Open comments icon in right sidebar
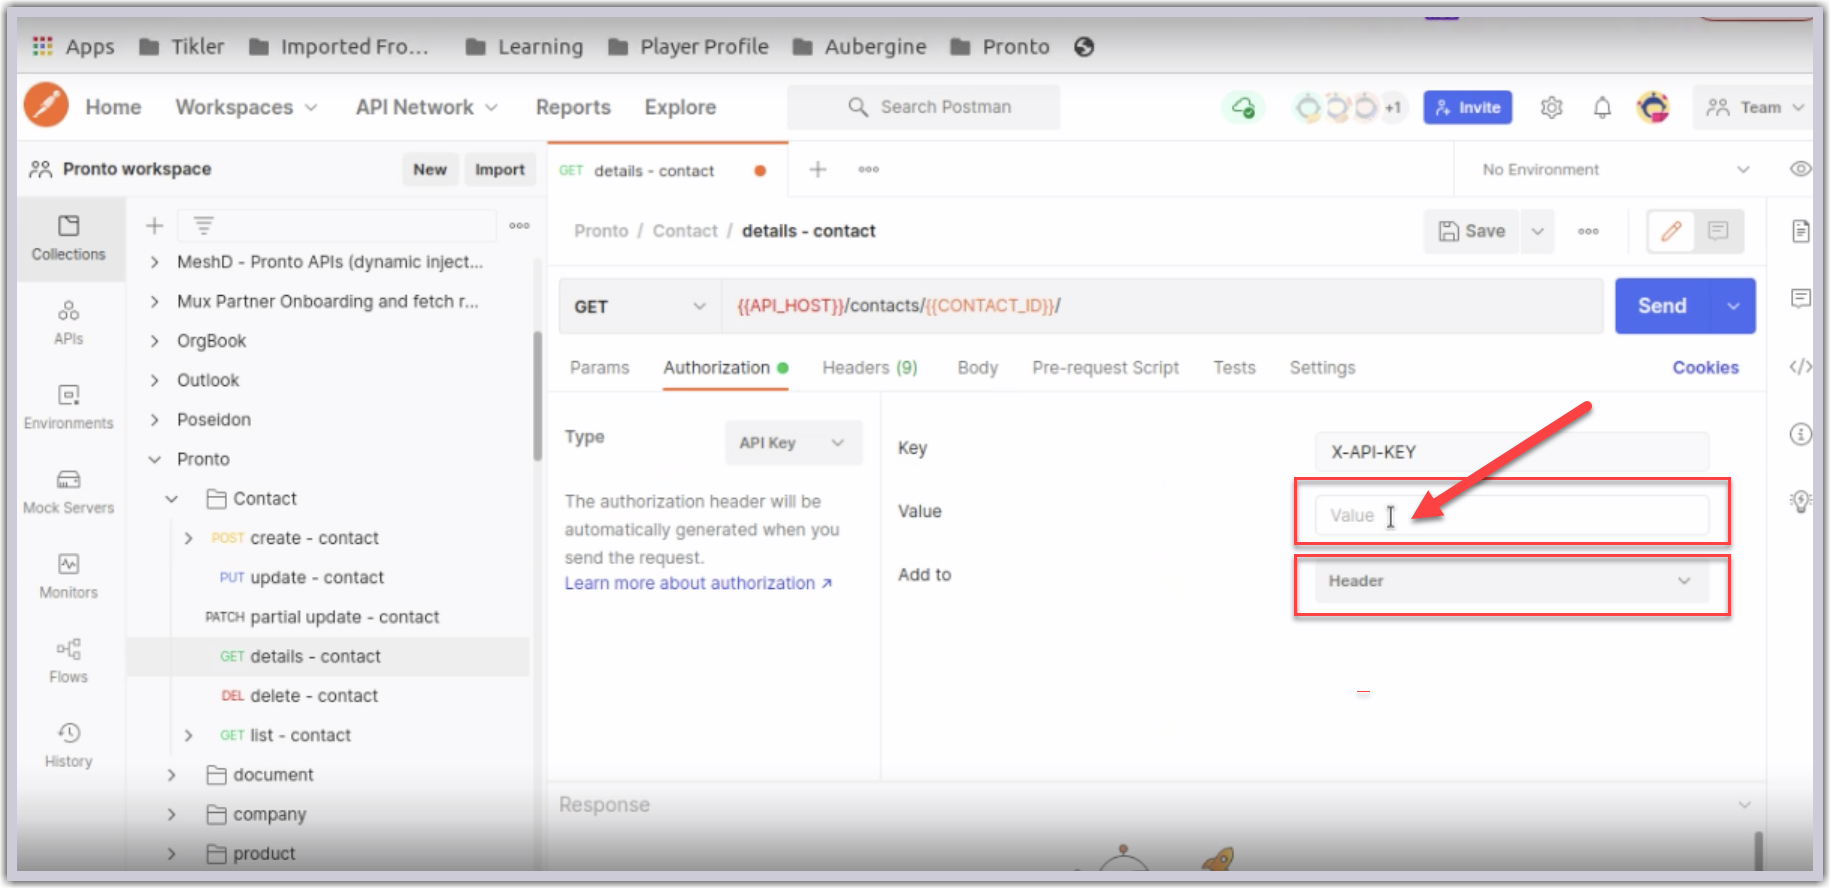The image size is (1831, 889). pos(1800,298)
